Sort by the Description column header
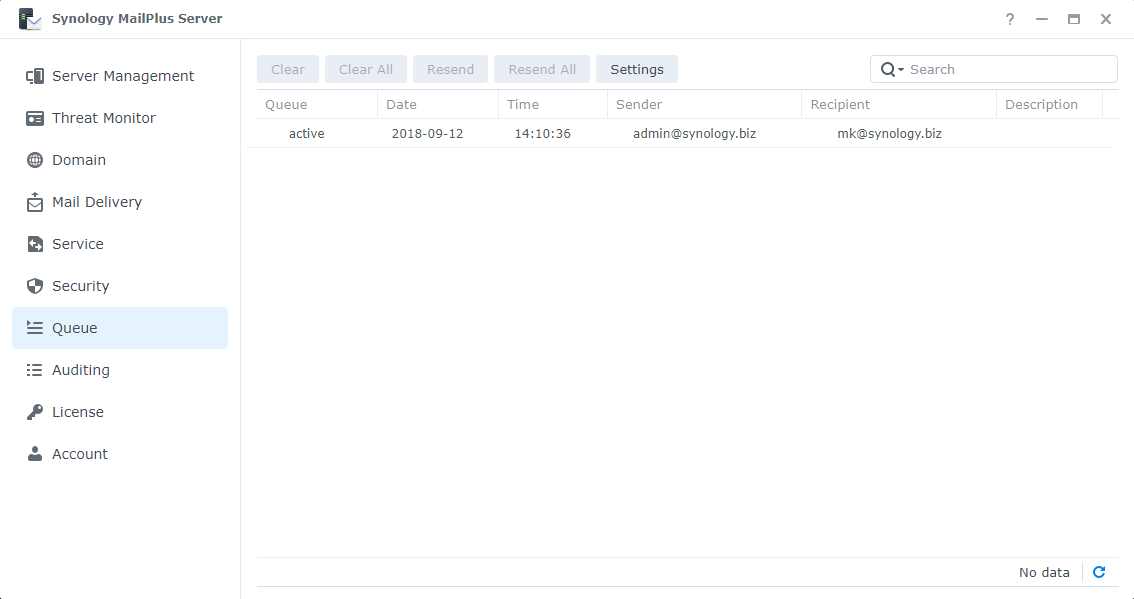The height and width of the screenshot is (599, 1134). pos(1049,105)
